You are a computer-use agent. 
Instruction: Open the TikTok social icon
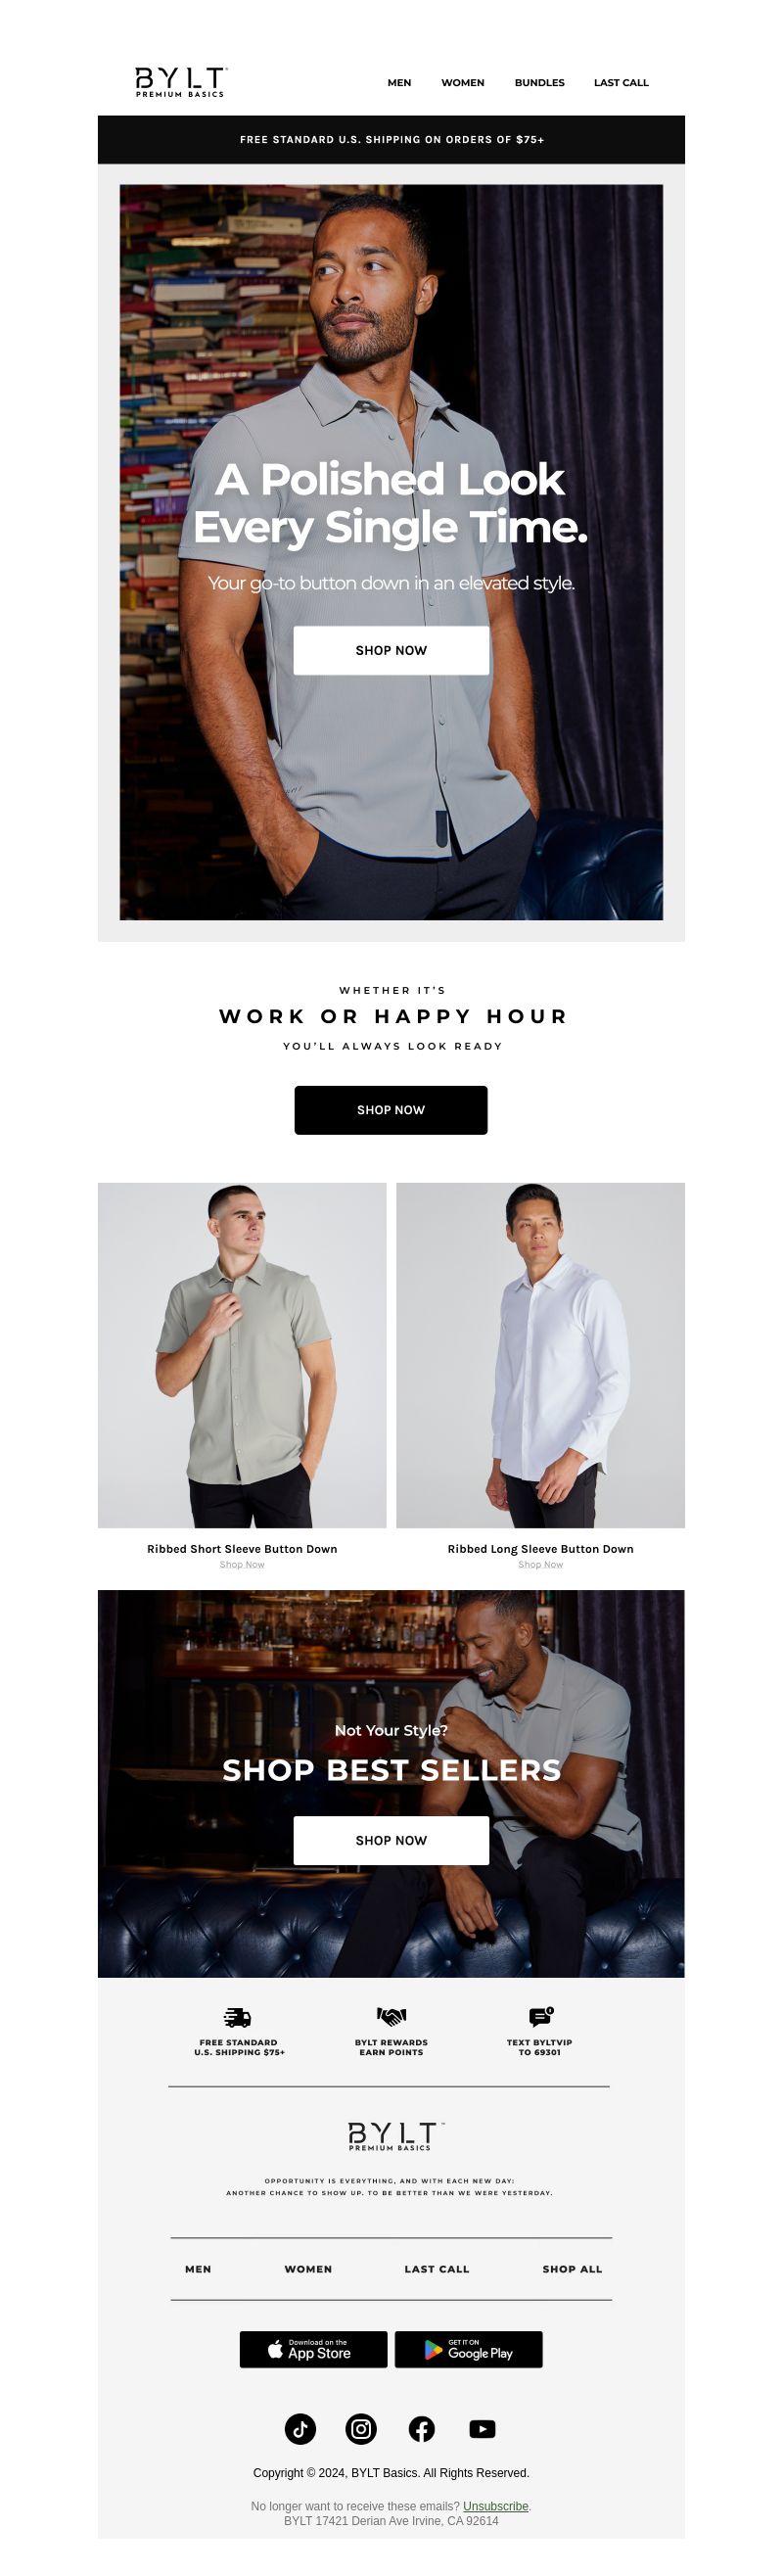[300, 2428]
